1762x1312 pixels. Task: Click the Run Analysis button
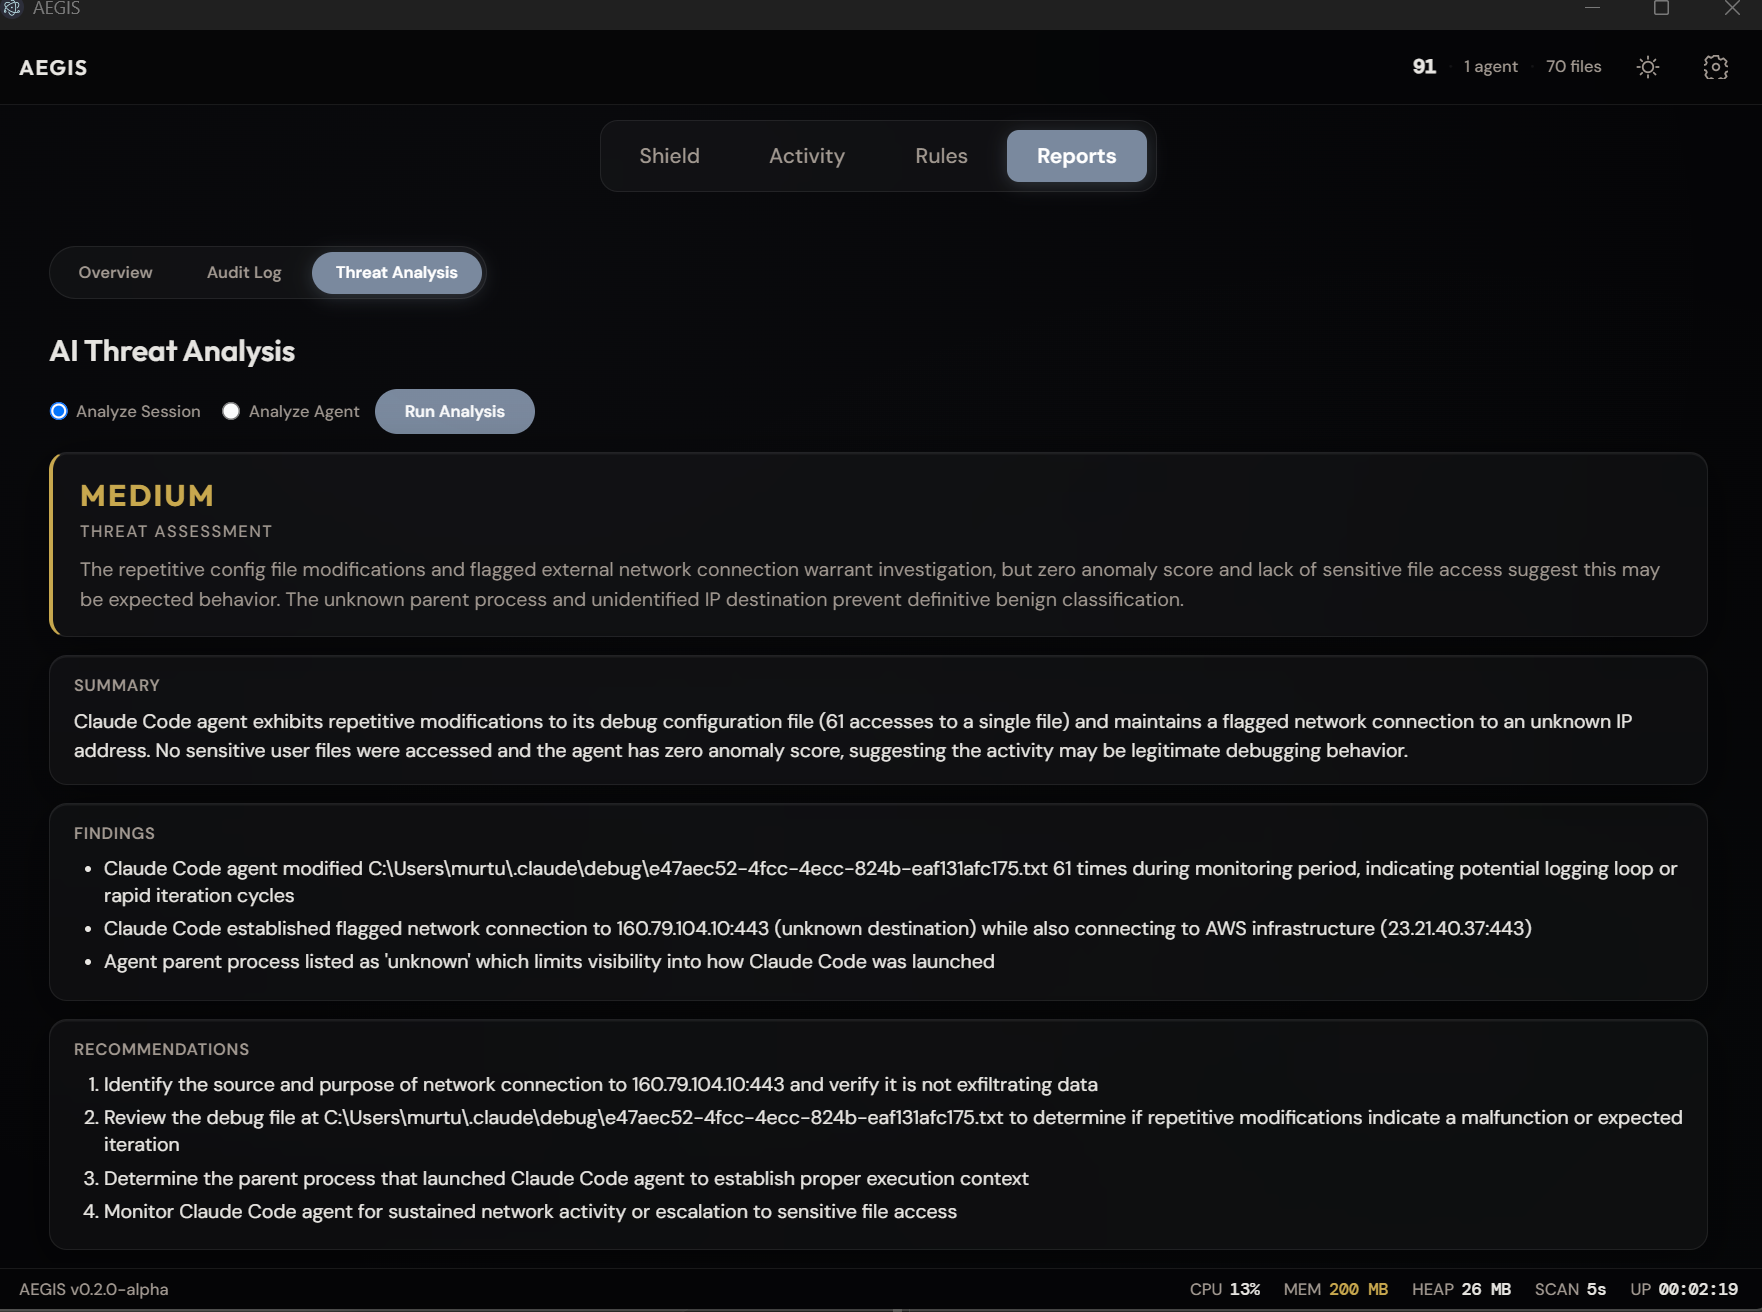click(455, 411)
